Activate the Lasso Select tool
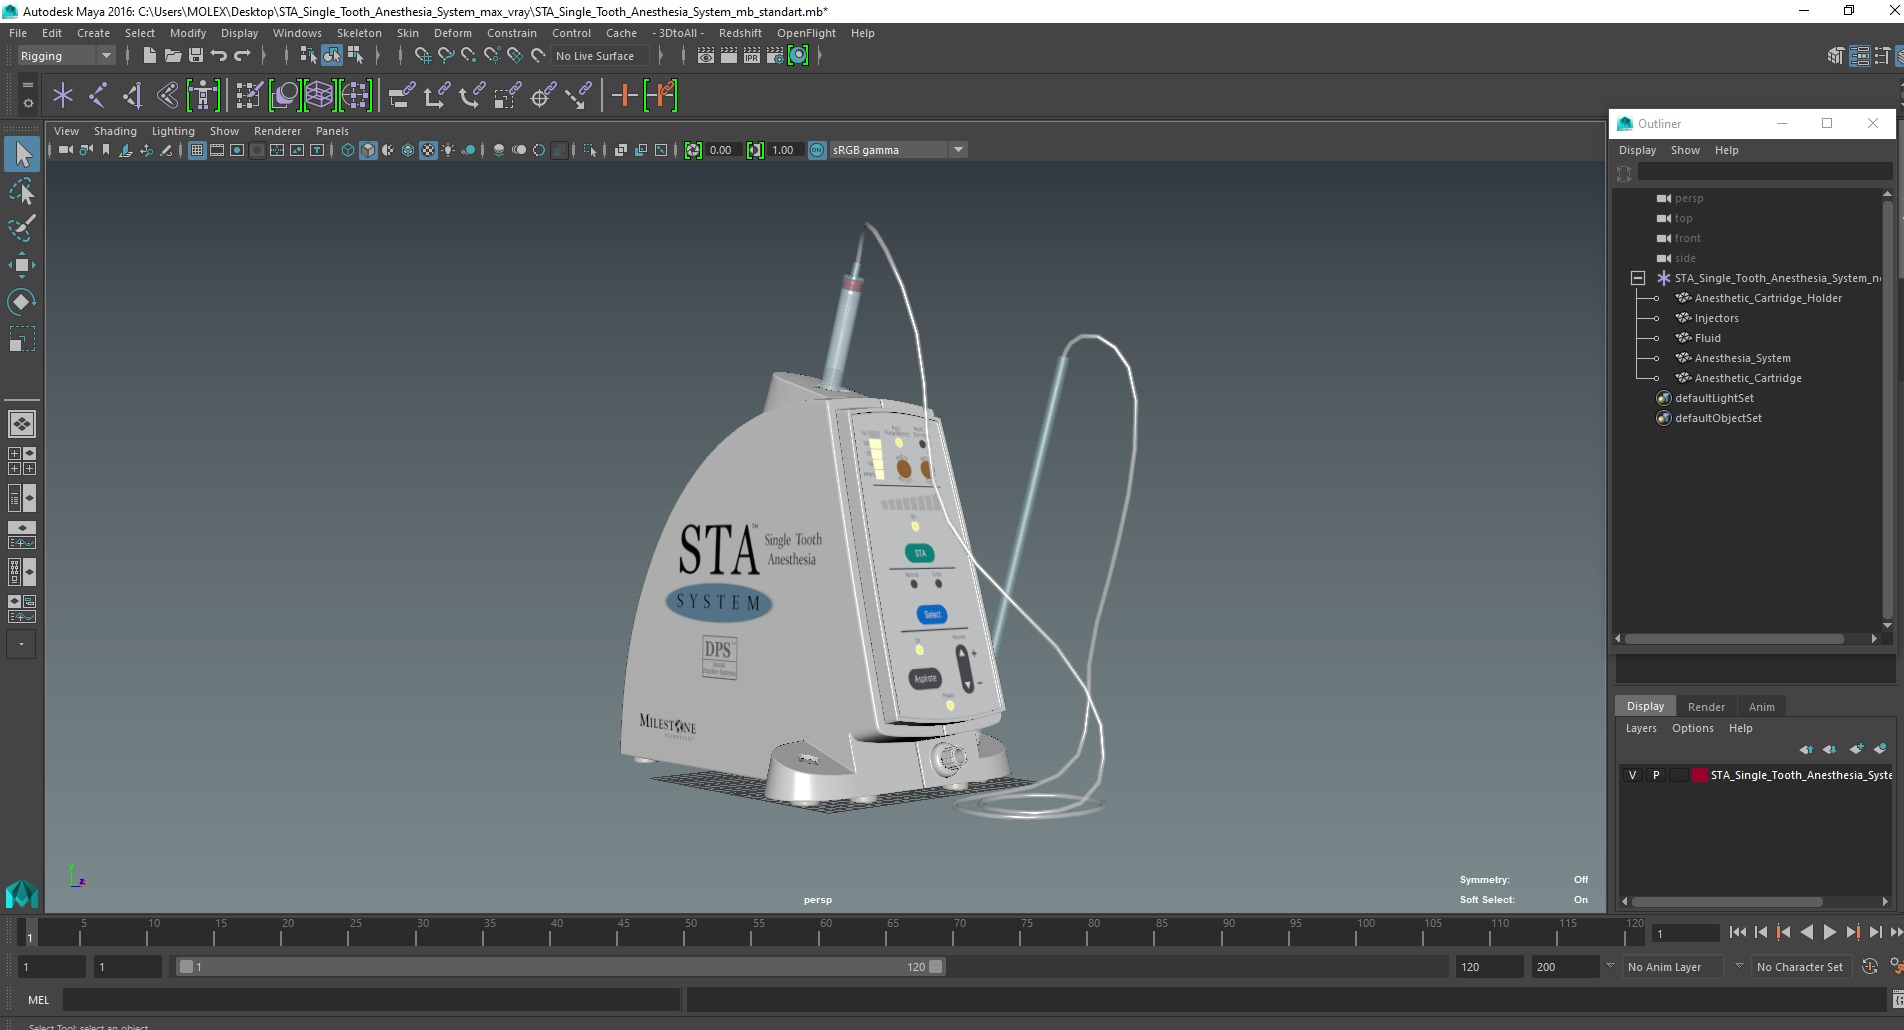The image size is (1904, 1030). [22, 191]
